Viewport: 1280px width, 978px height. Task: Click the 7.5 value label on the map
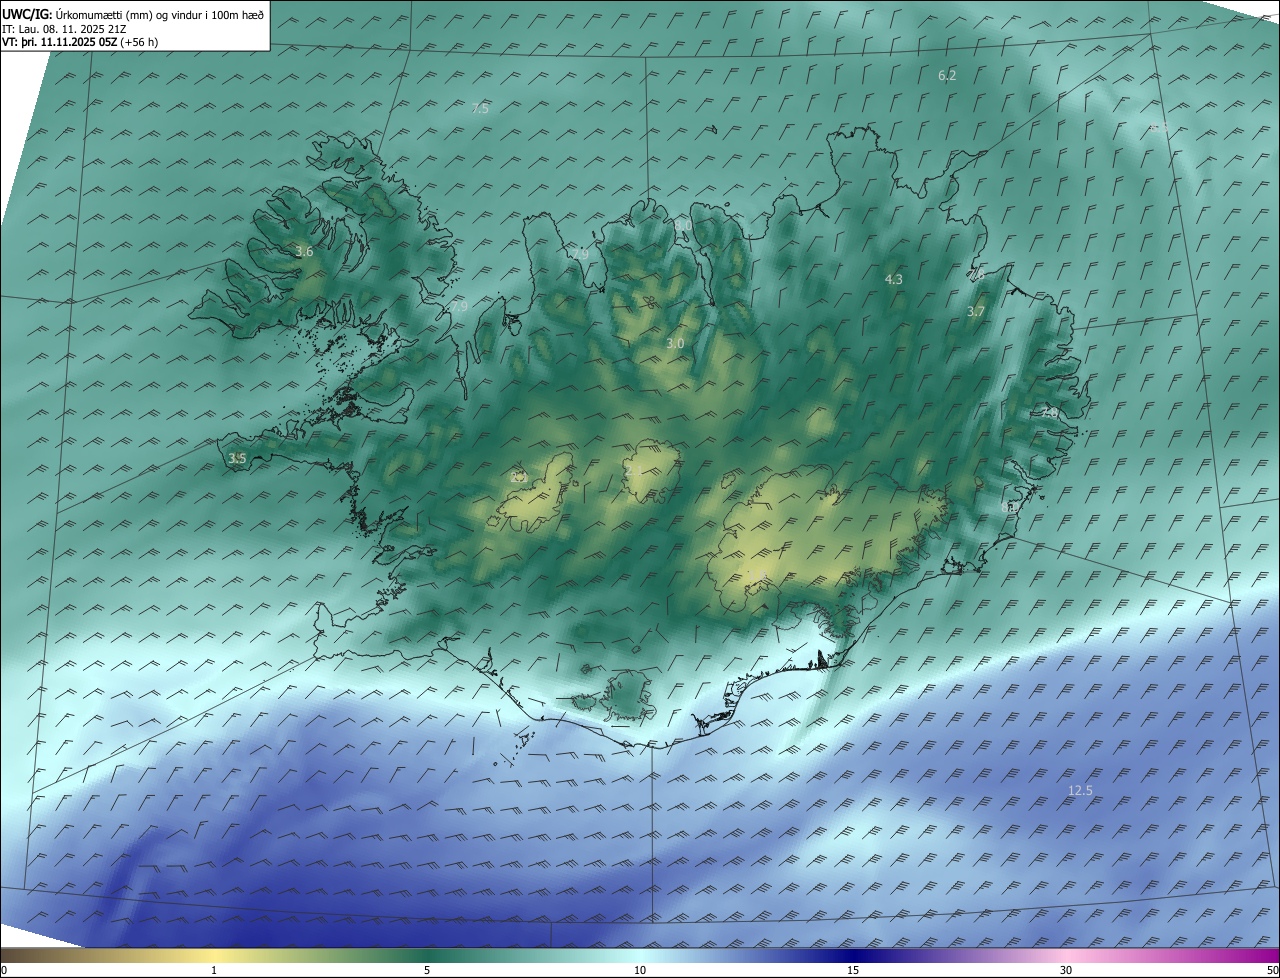tap(480, 108)
